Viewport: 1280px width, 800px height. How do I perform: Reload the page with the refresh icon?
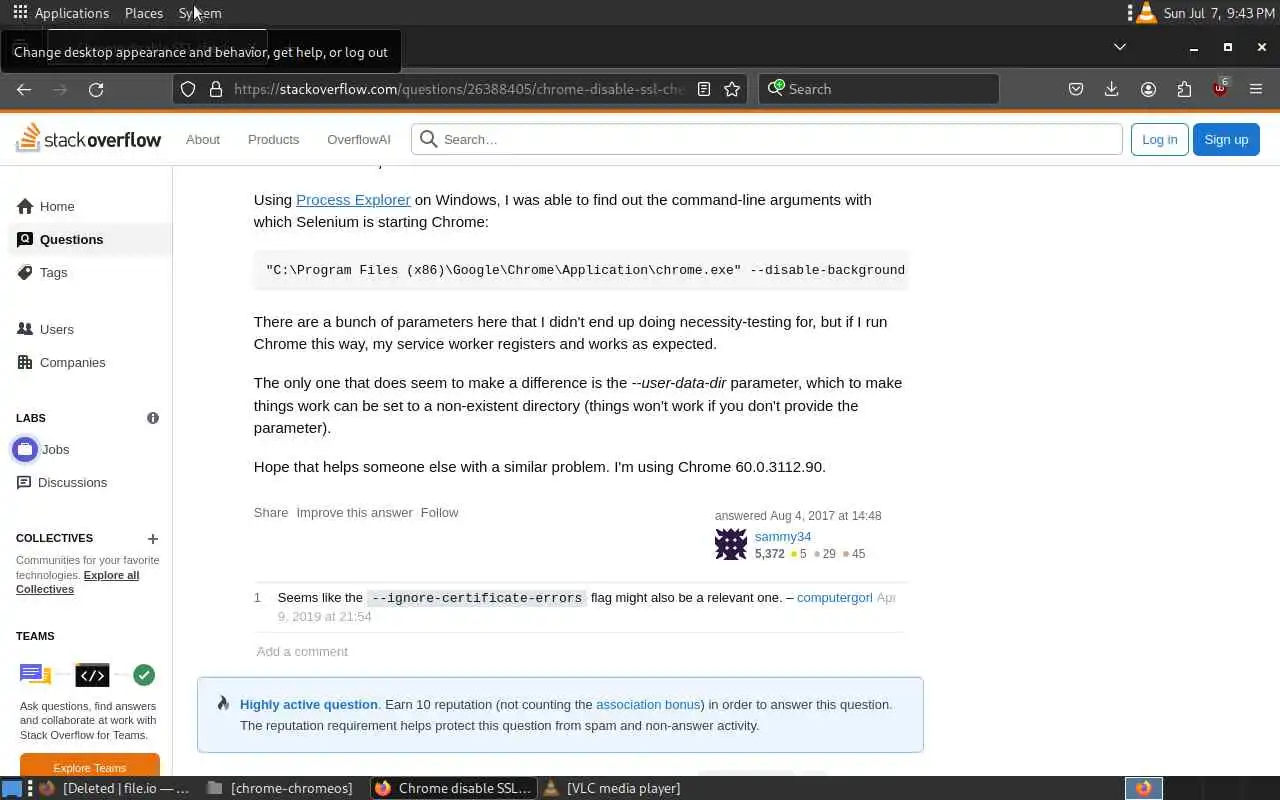(x=96, y=89)
